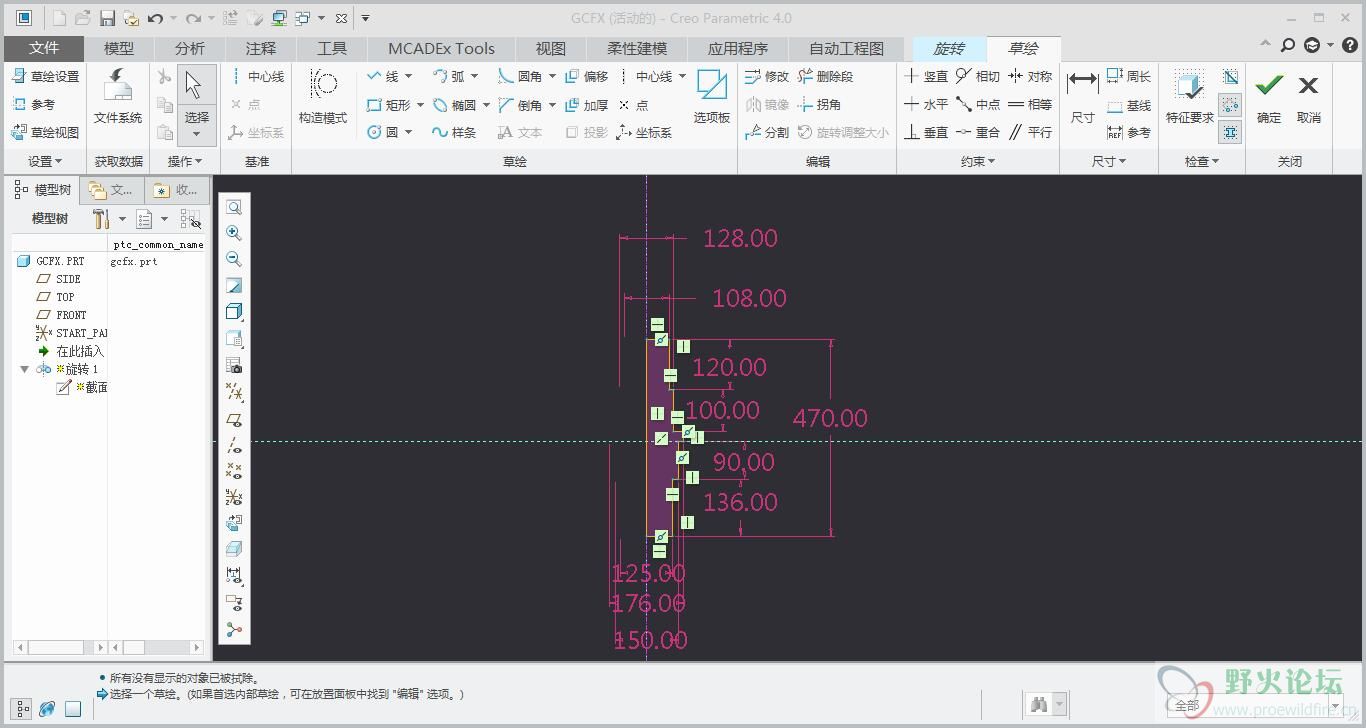Image resolution: width=1366 pixels, height=728 pixels.
Task: Switch to the 模型 ribbon tab
Action: 119,48
